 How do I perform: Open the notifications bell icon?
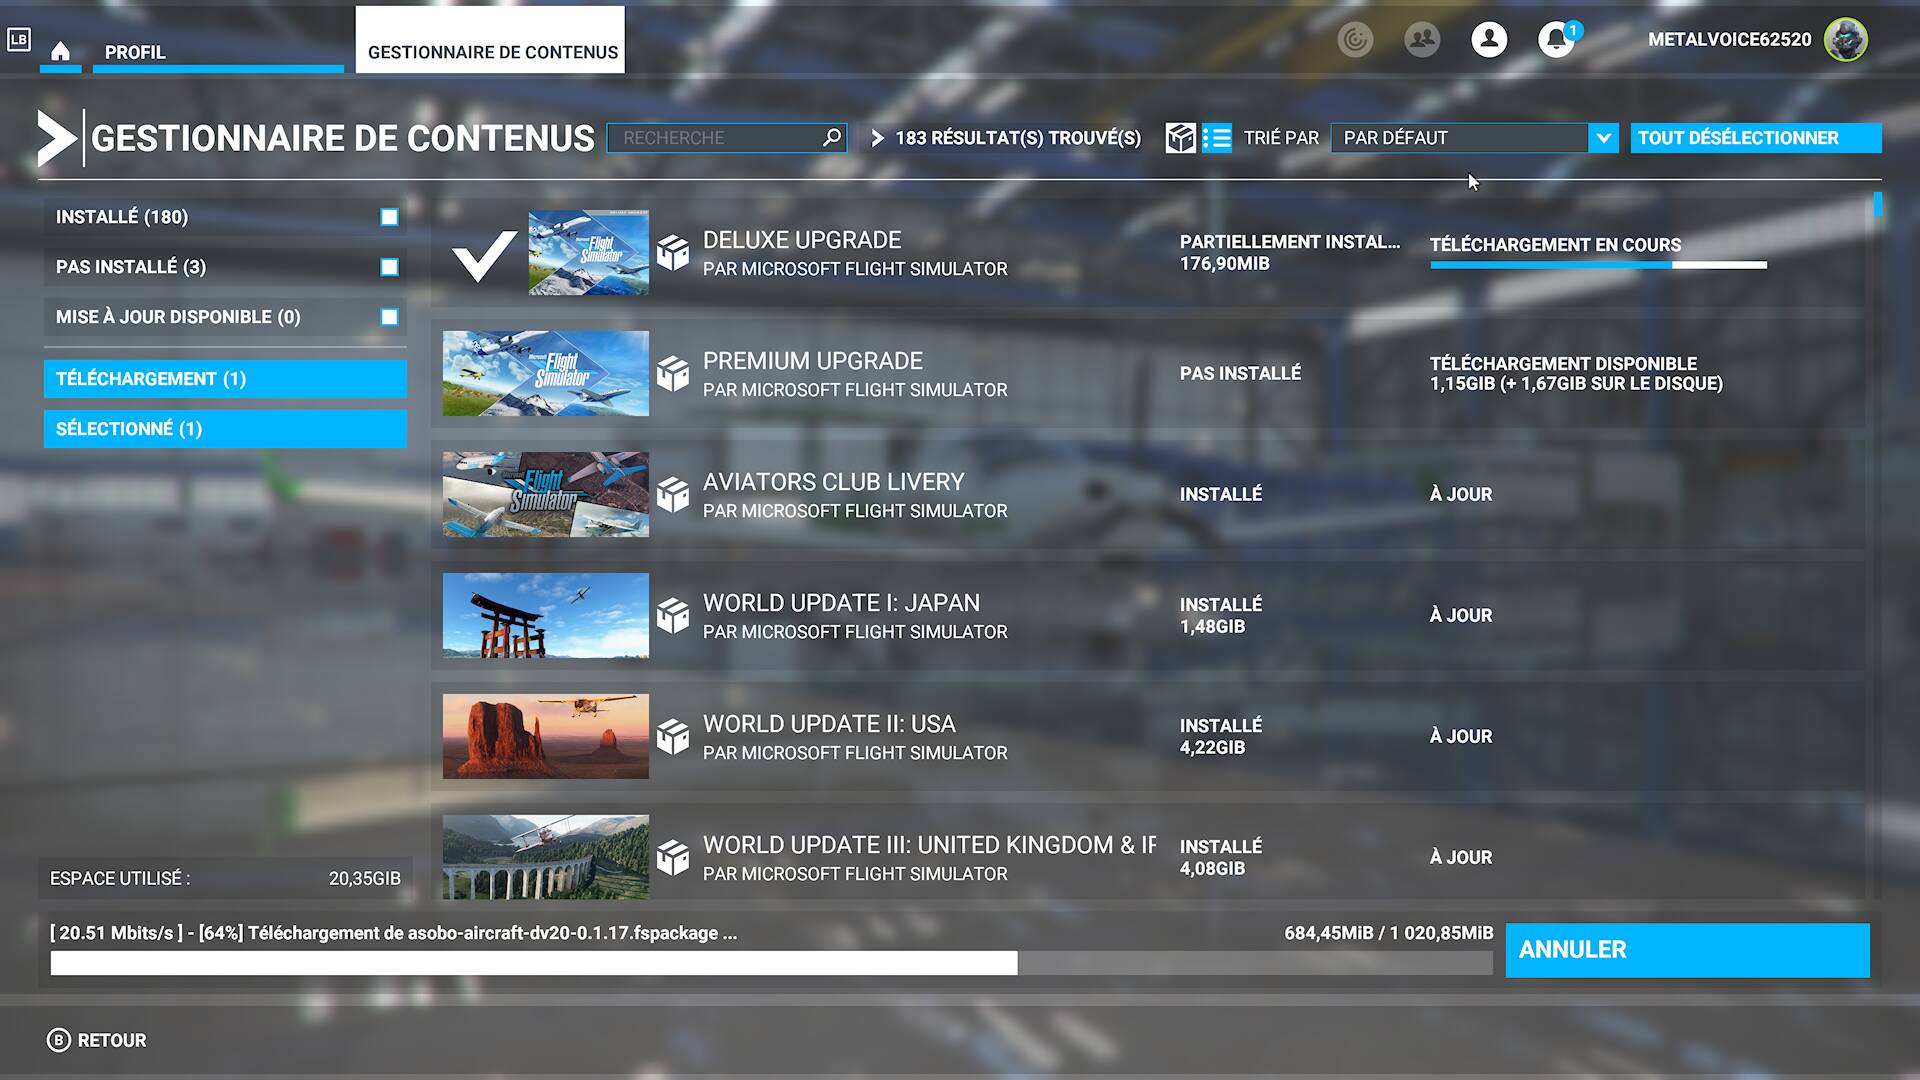pos(1555,40)
